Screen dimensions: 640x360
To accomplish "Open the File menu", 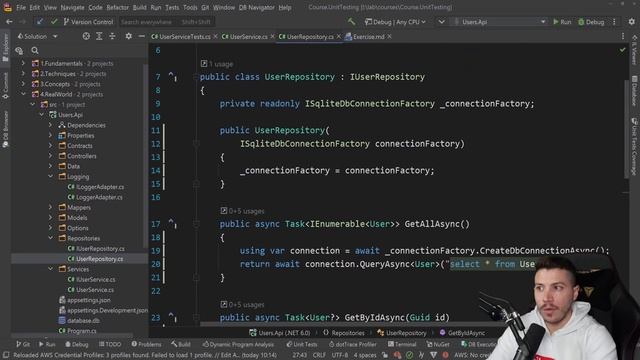I will click(x=21, y=7).
